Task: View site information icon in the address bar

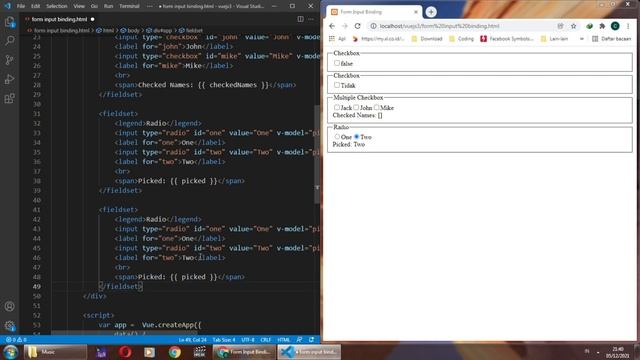Action: pos(373,26)
